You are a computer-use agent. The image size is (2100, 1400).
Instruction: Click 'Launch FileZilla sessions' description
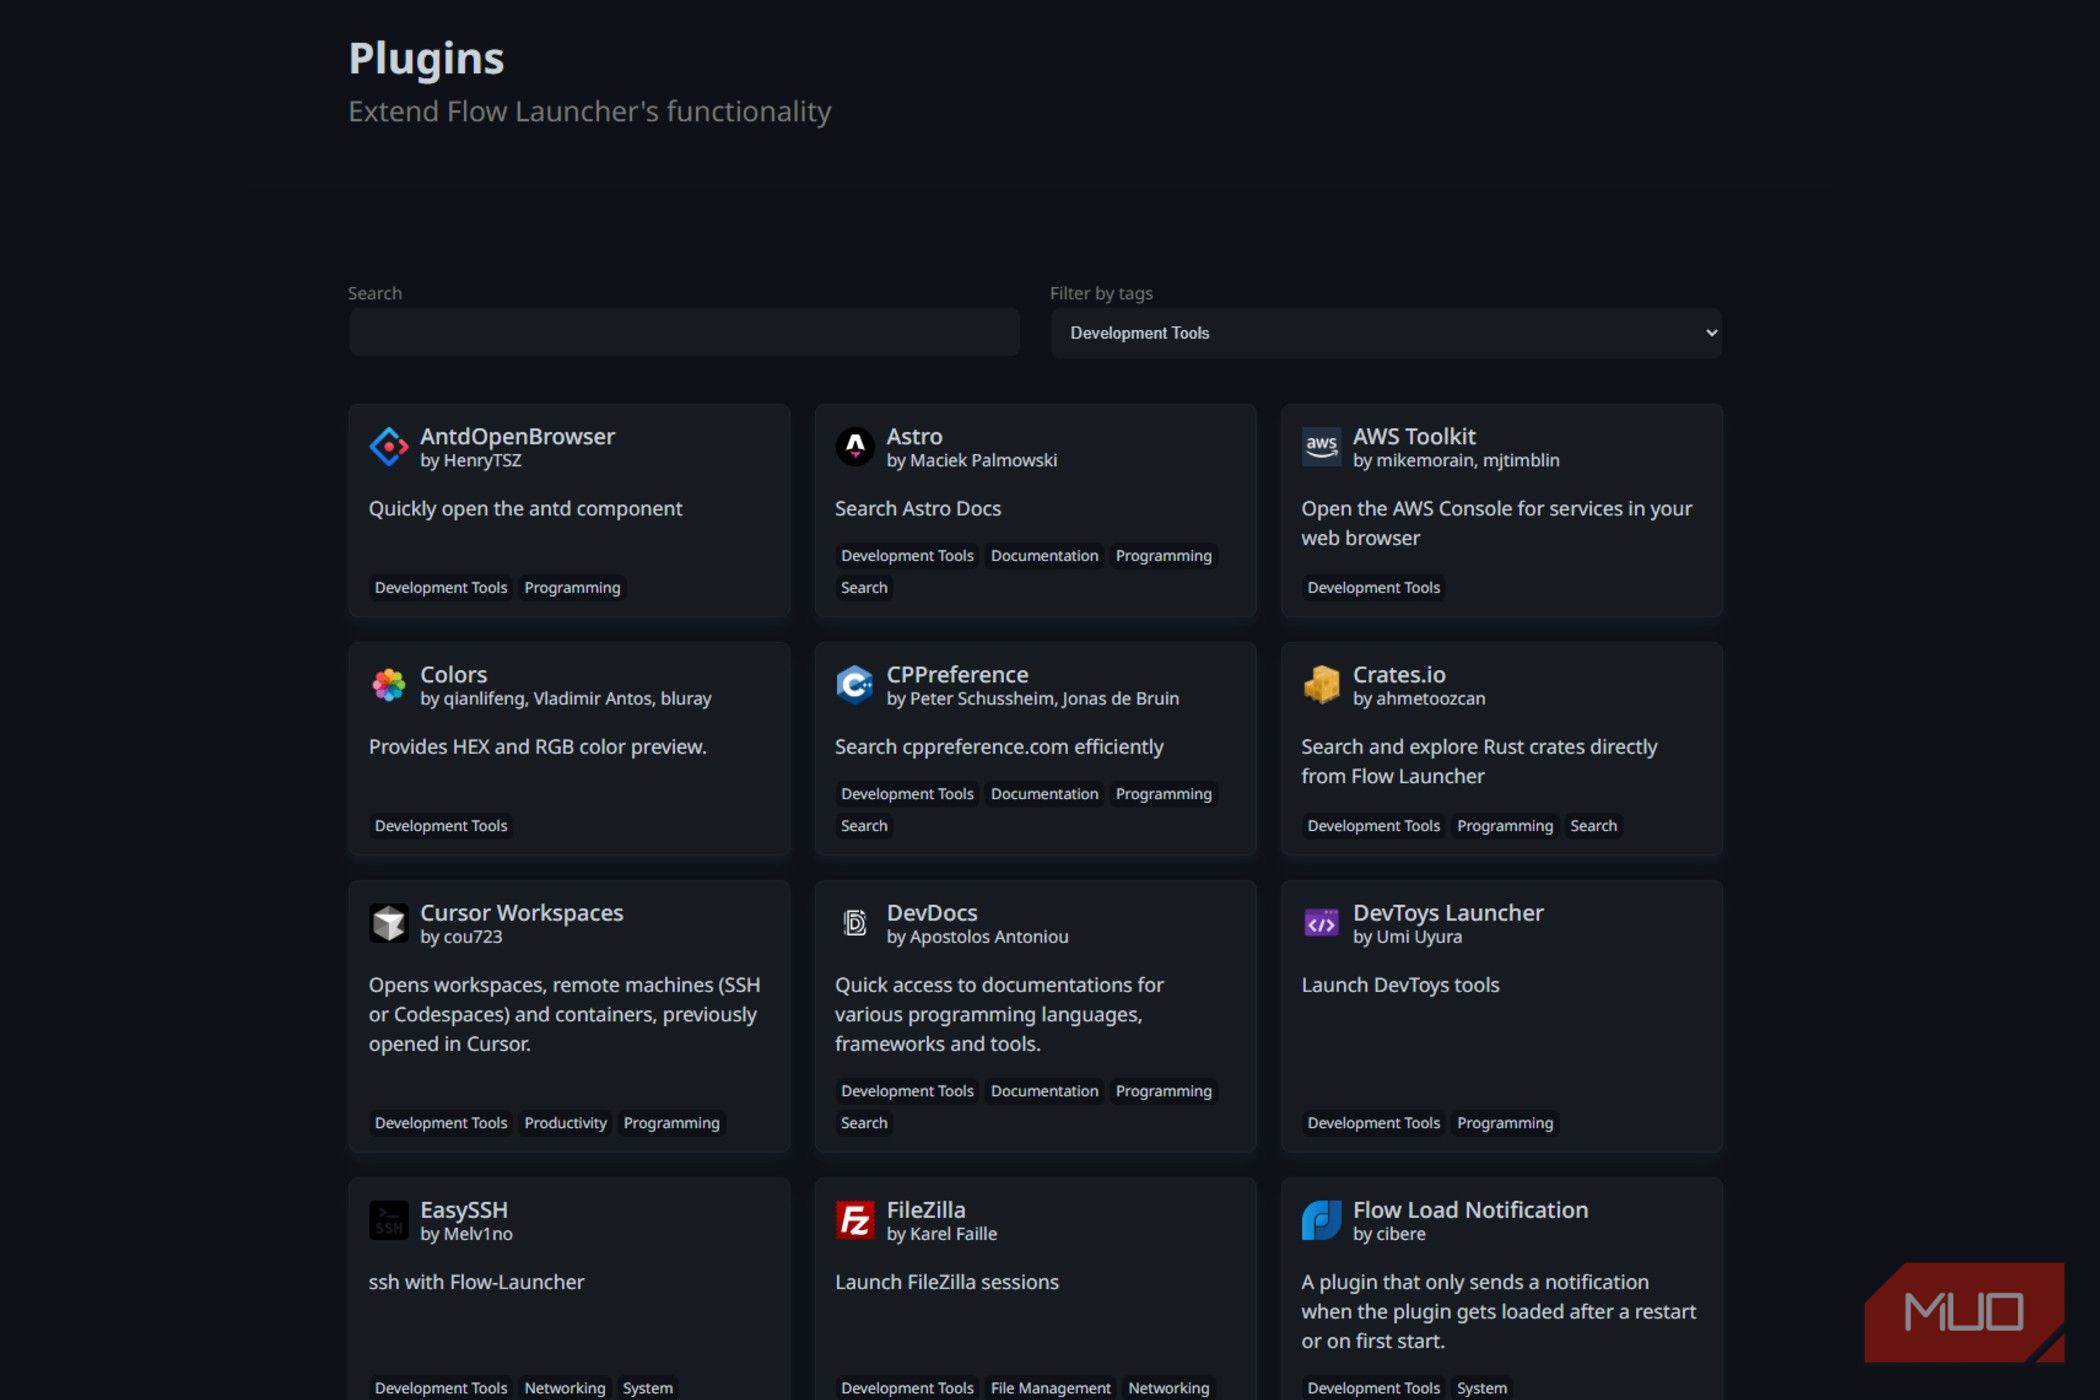pyautogui.click(x=946, y=1282)
